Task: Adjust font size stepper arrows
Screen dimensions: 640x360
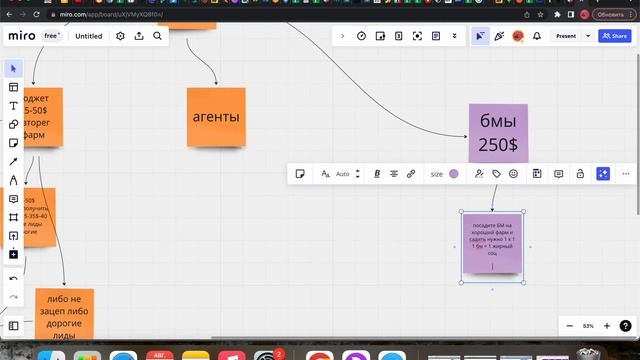Action: [x=358, y=174]
